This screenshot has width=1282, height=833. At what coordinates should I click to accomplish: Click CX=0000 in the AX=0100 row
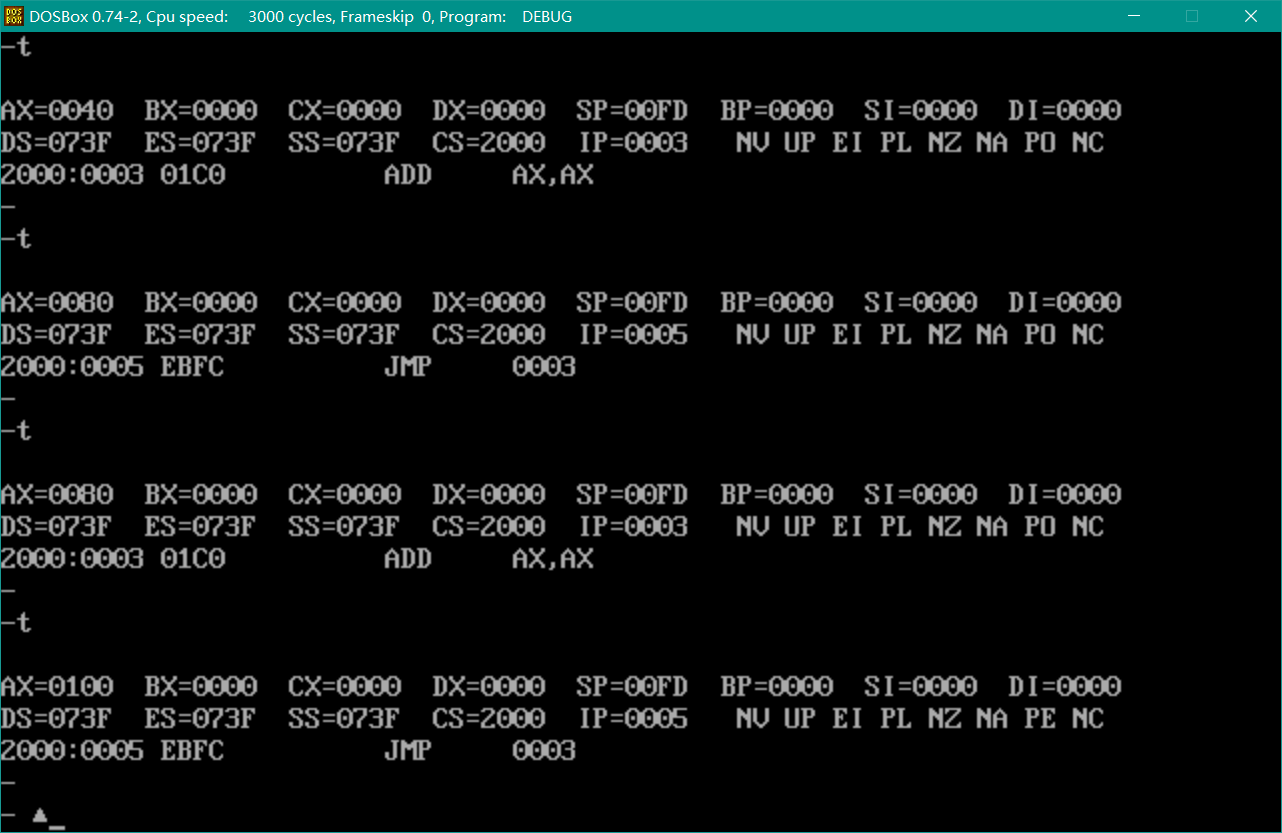(345, 686)
